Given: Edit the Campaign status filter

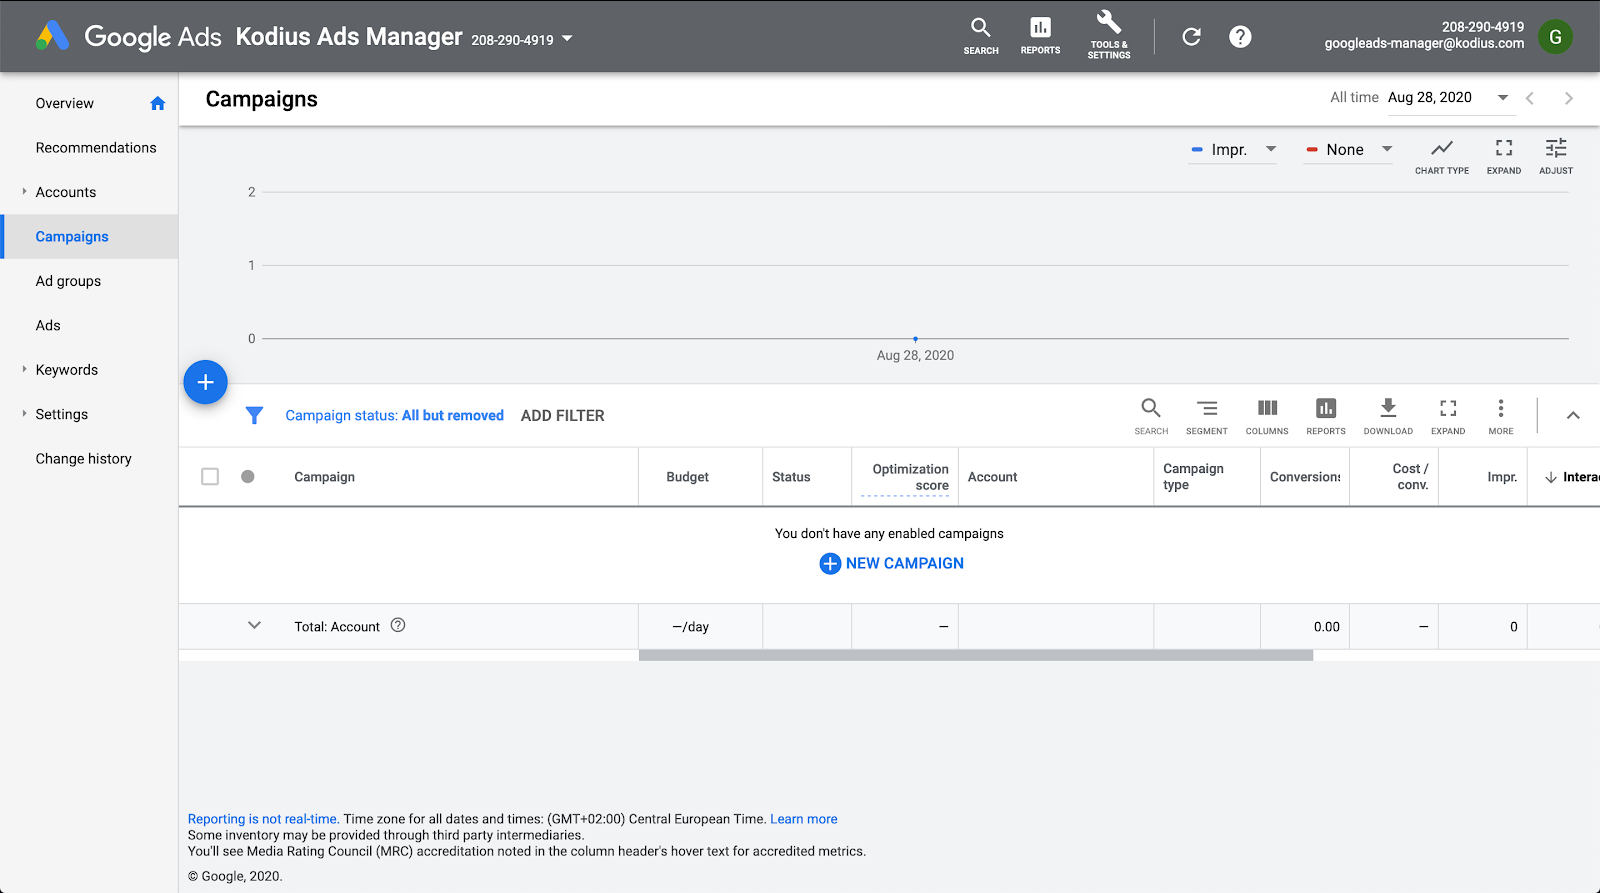Looking at the screenshot, I should click(x=394, y=415).
